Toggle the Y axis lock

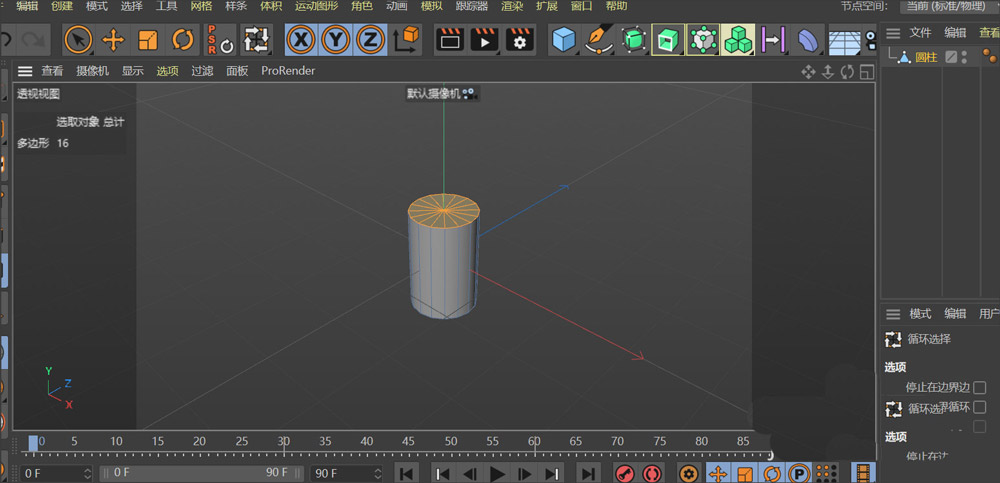pyautogui.click(x=336, y=40)
